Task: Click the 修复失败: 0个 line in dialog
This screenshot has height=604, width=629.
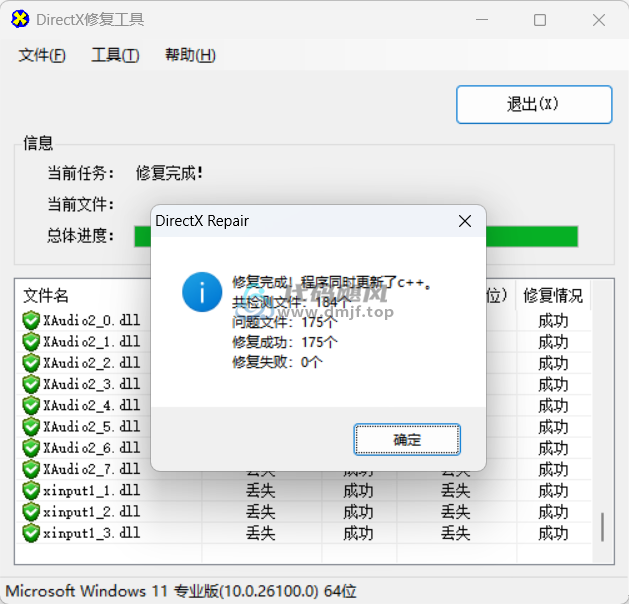Action: [x=277, y=362]
